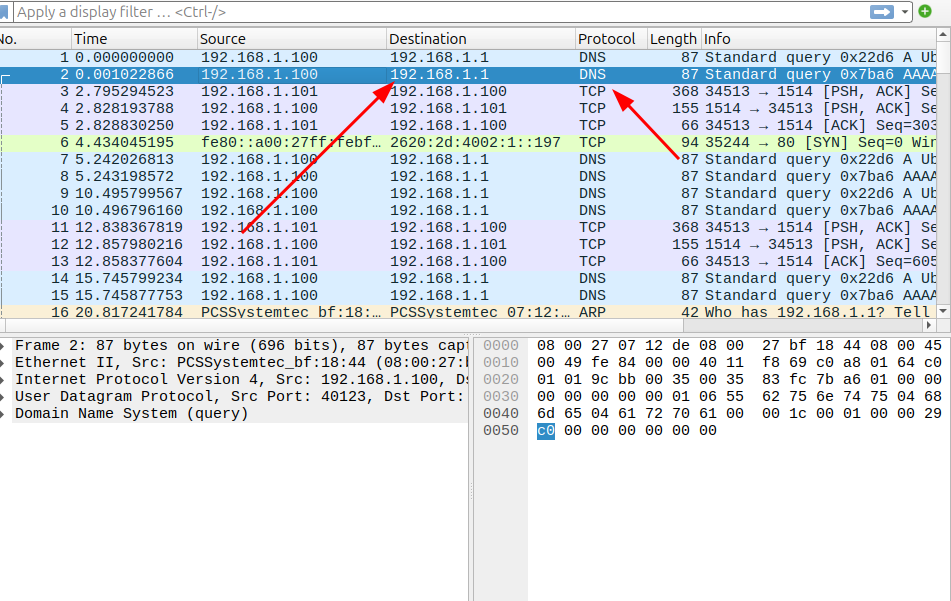
Task: Select packet 2 at time 0.001022866
Action: click(468, 75)
